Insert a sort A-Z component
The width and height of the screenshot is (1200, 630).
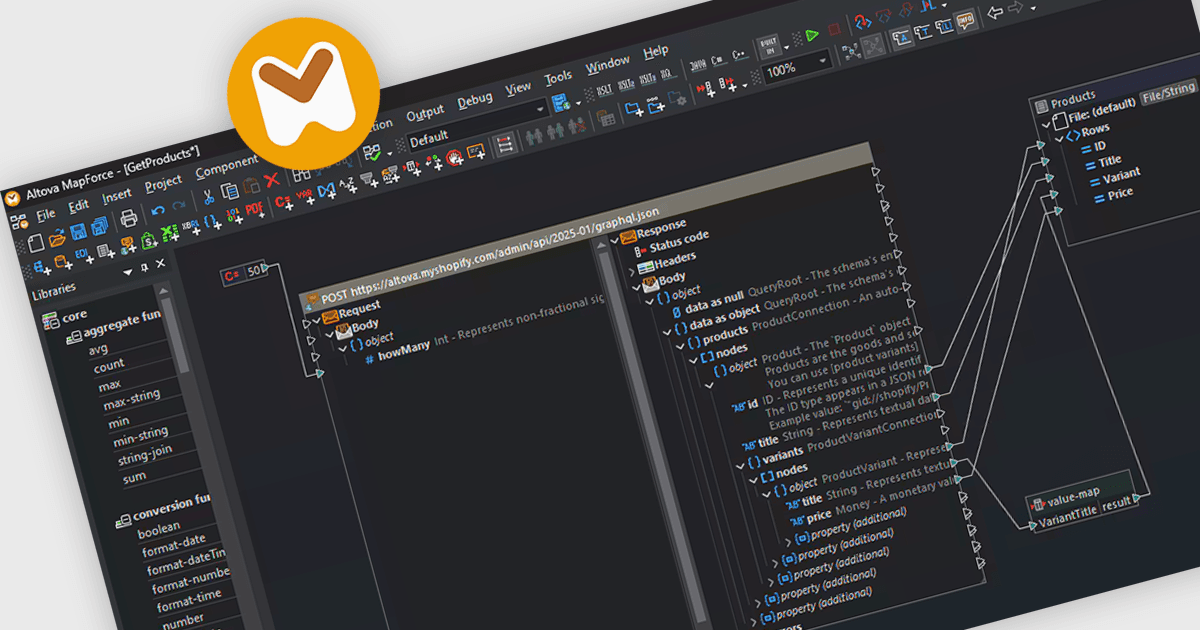tap(347, 185)
